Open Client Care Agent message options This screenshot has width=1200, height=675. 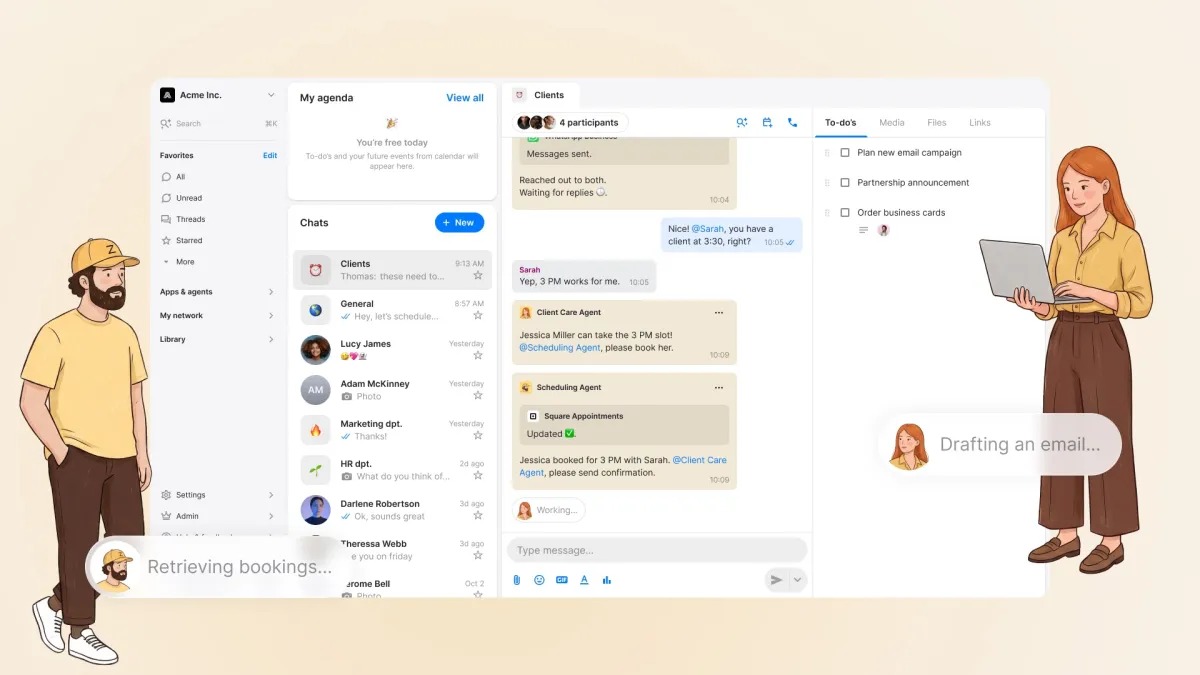click(718, 313)
